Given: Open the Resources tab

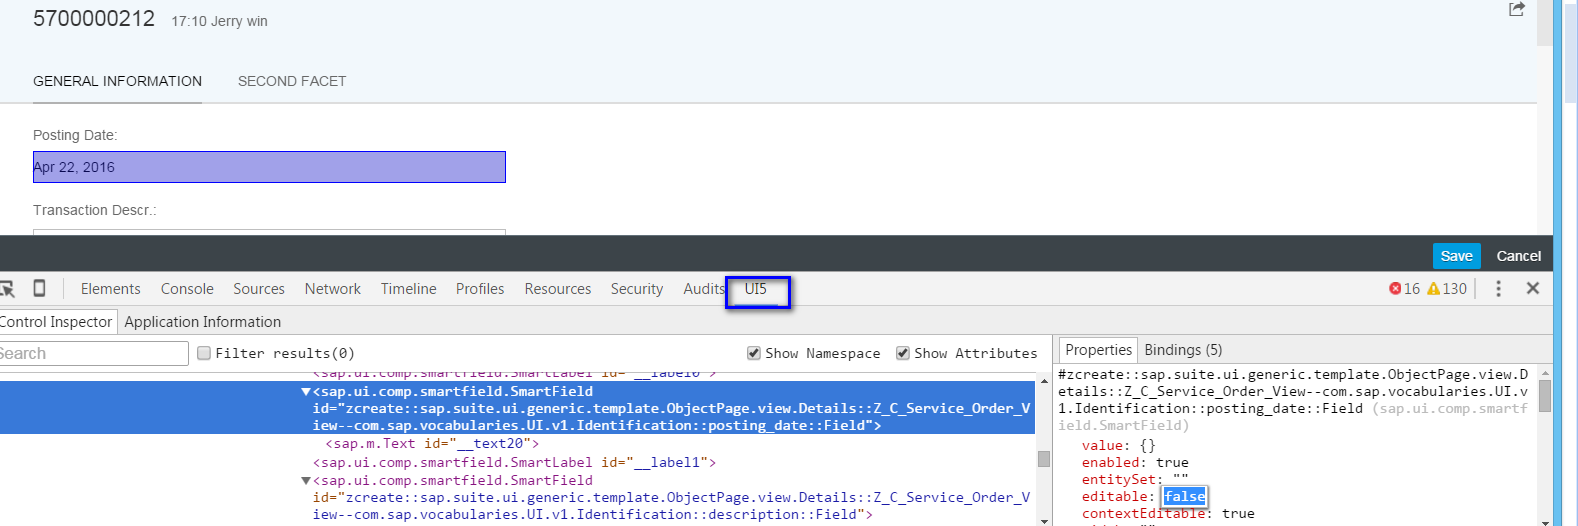Looking at the screenshot, I should tap(558, 288).
